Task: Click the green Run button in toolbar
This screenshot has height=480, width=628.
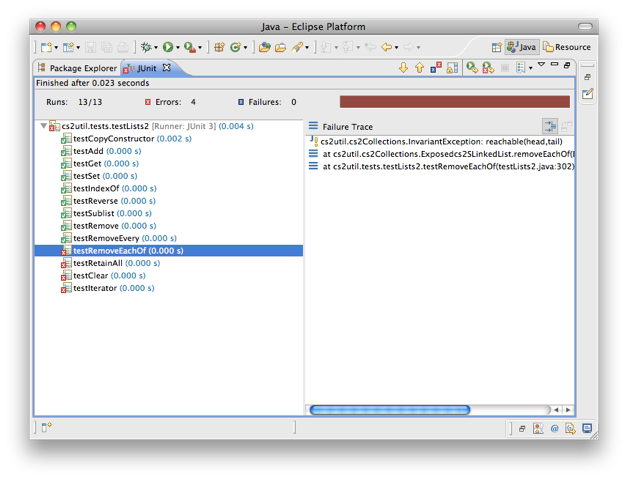Action: 168,47
